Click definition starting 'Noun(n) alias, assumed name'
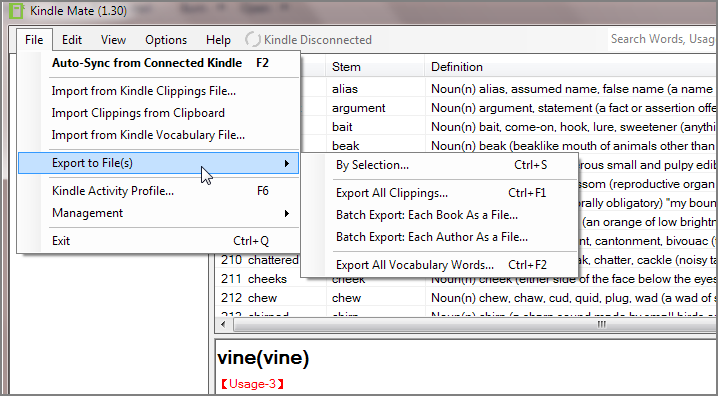718x396 pixels. [571, 89]
